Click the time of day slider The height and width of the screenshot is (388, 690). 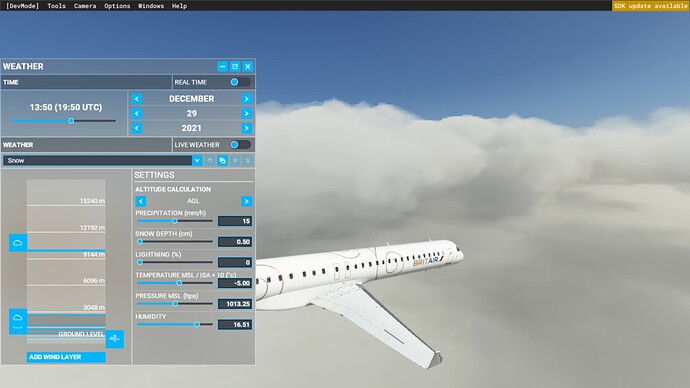(64, 121)
